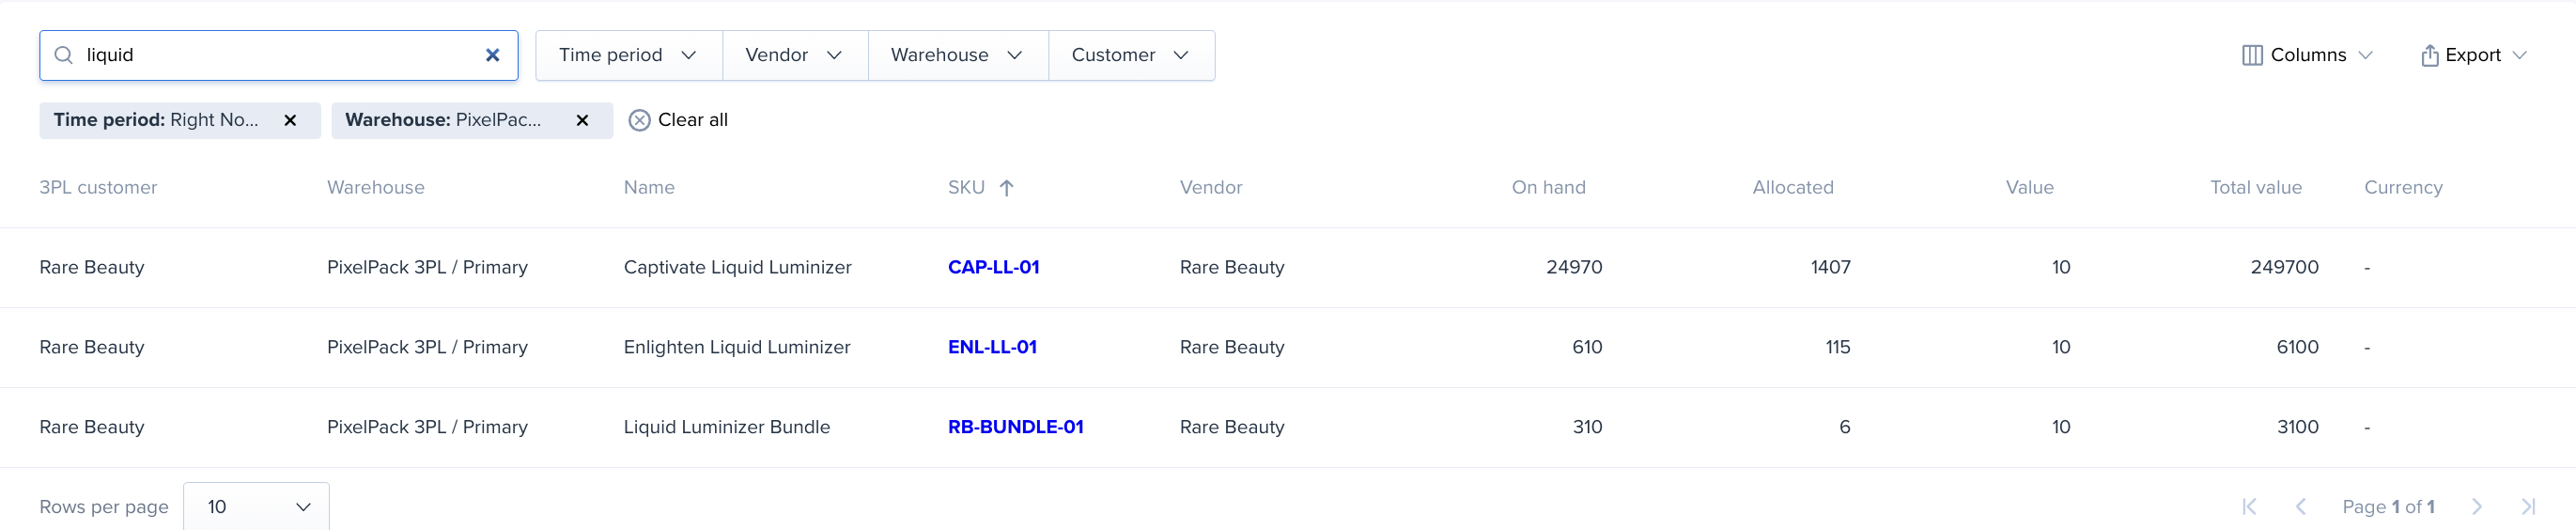
Task: Click the Warehouse: PixelPac chip label
Action: click(443, 120)
